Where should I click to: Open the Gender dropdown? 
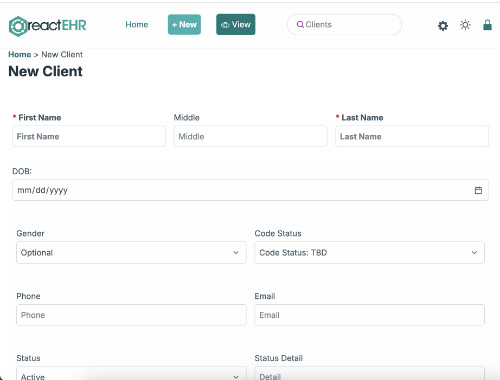[131, 253]
